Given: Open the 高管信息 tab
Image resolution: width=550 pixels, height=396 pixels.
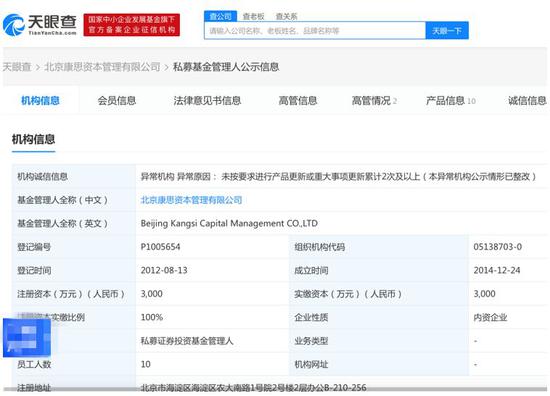Looking at the screenshot, I should (x=298, y=101).
